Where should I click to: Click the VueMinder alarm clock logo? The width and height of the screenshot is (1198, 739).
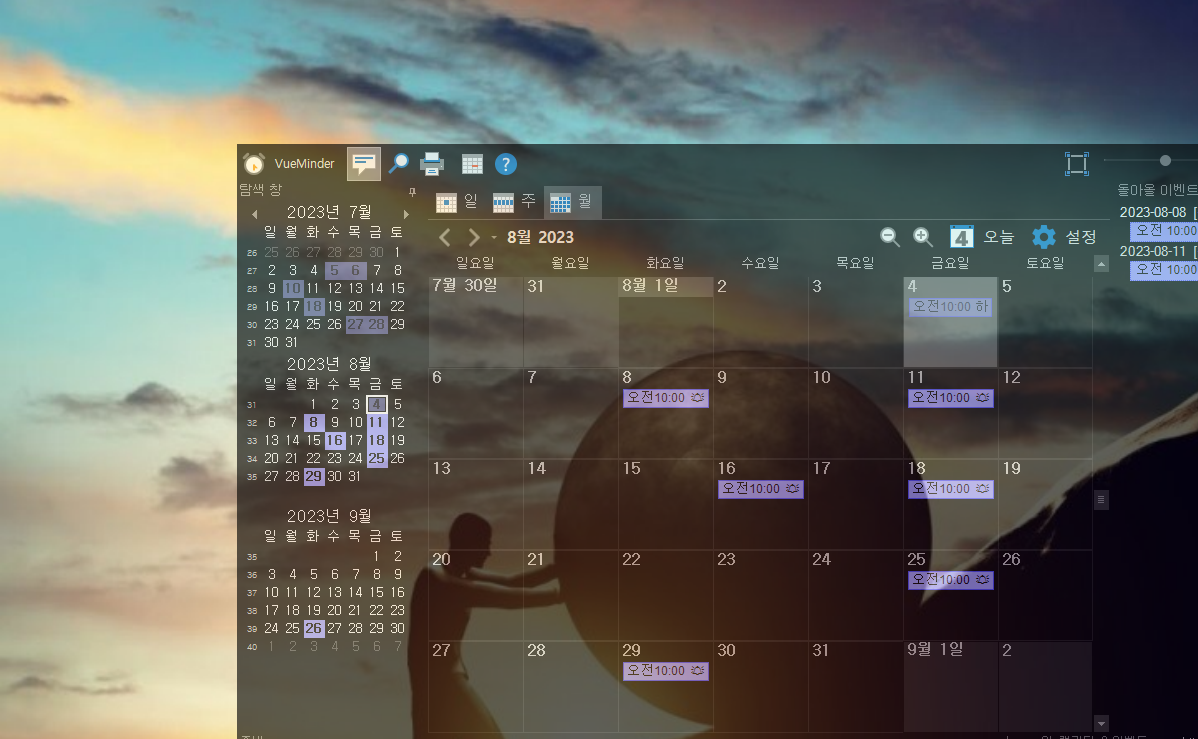point(254,164)
